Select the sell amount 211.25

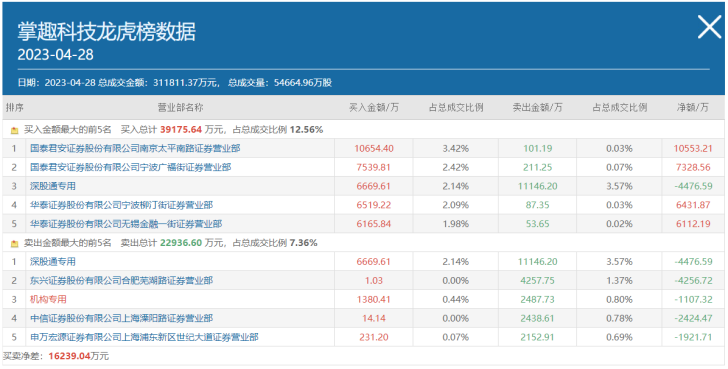coord(537,167)
